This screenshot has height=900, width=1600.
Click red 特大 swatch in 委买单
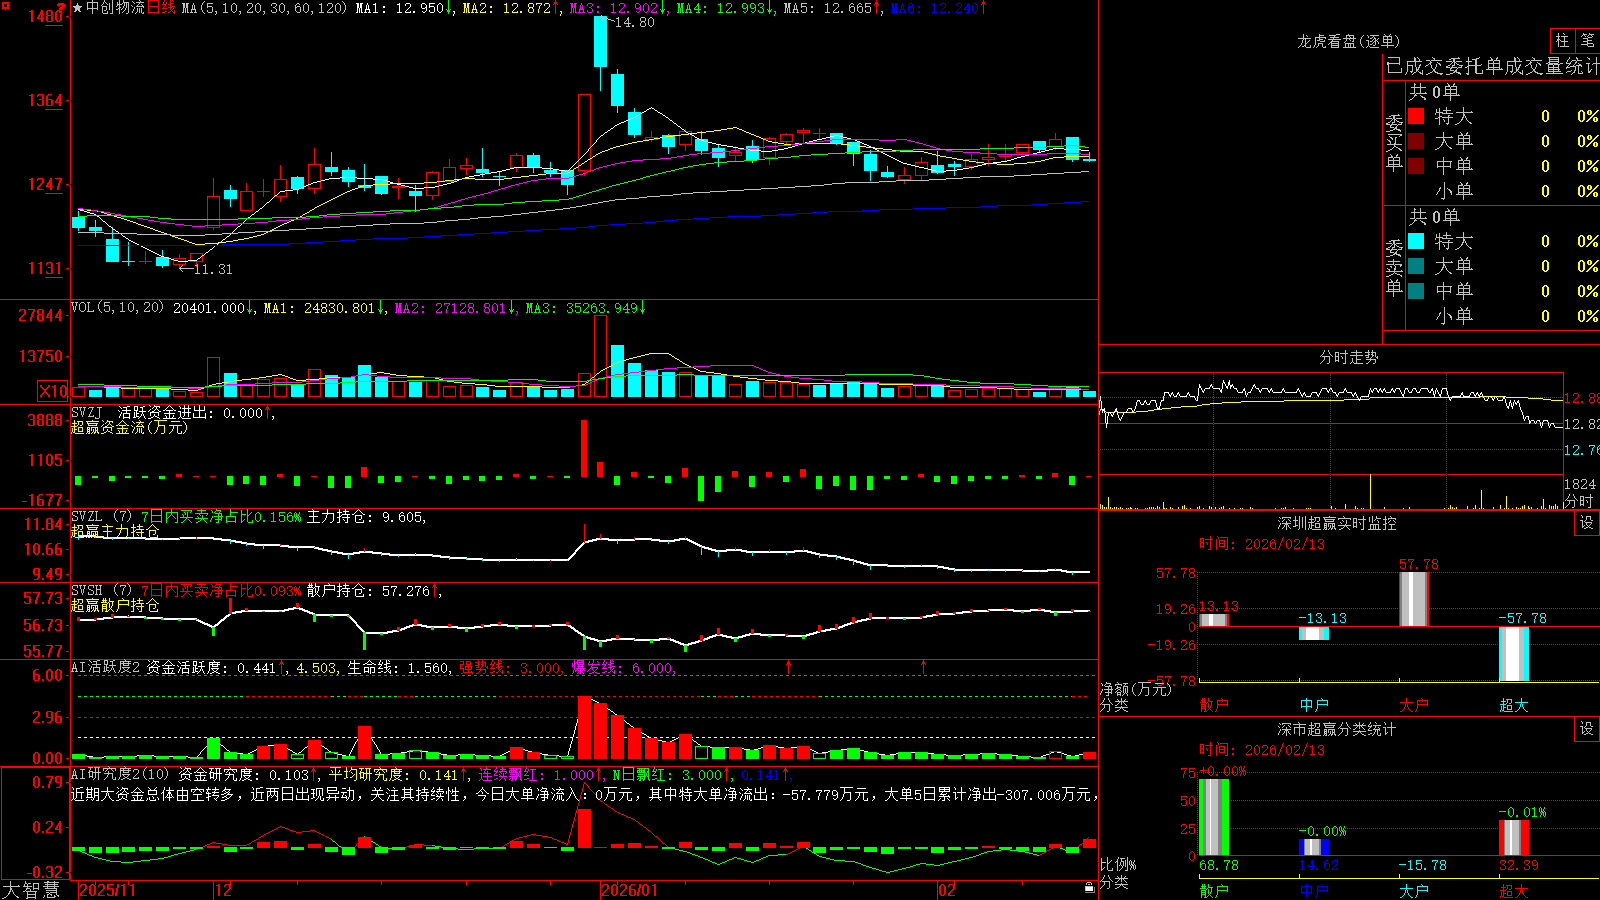click(x=1416, y=116)
